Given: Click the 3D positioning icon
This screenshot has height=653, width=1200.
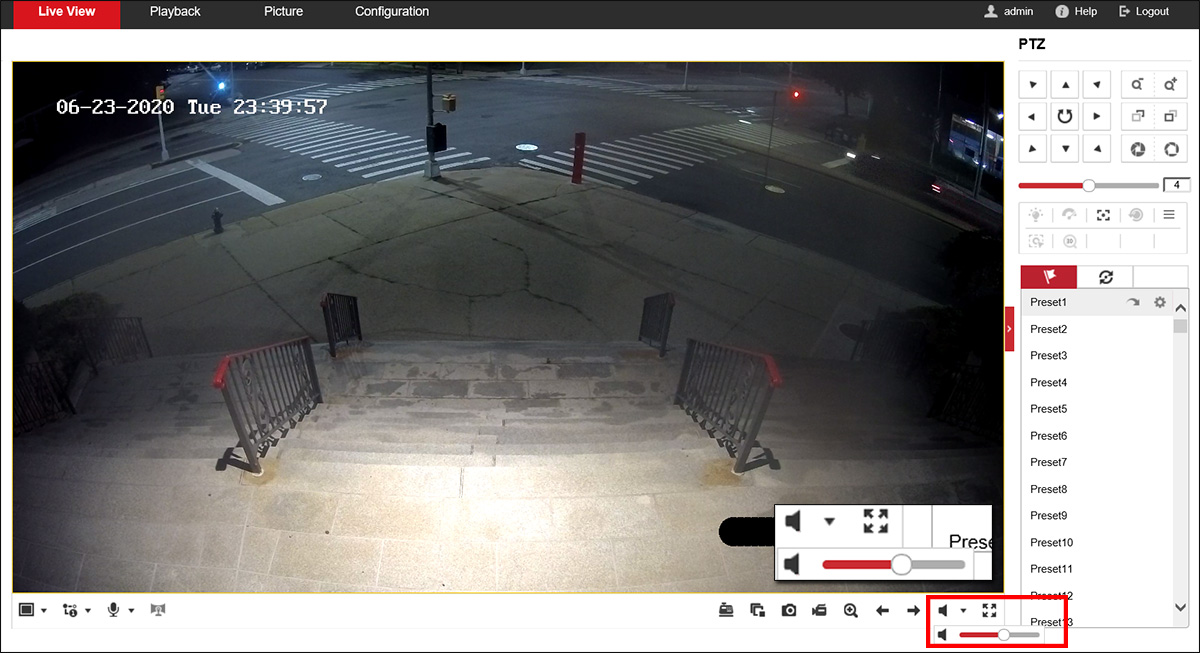Looking at the screenshot, I should point(1070,241).
